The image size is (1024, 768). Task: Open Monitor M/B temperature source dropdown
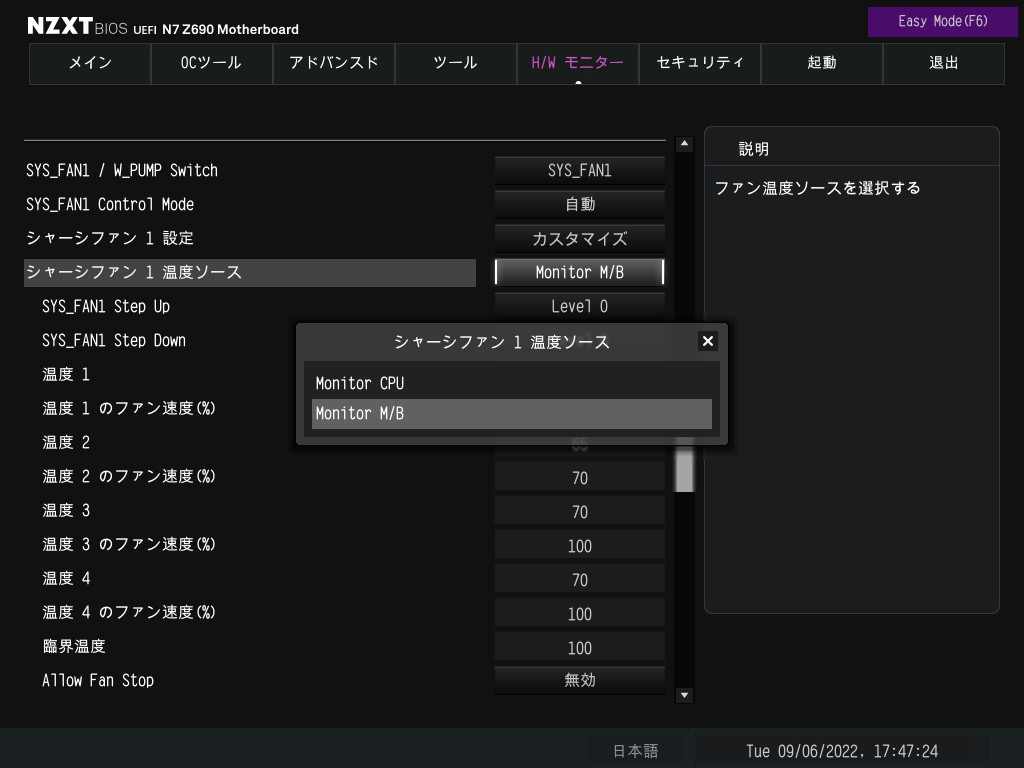[x=579, y=272]
